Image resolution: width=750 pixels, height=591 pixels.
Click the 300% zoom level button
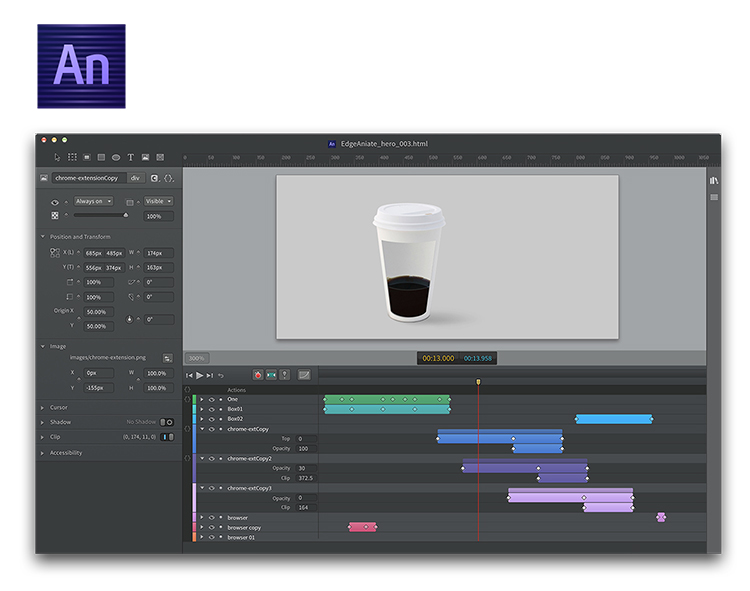pyautogui.click(x=197, y=358)
